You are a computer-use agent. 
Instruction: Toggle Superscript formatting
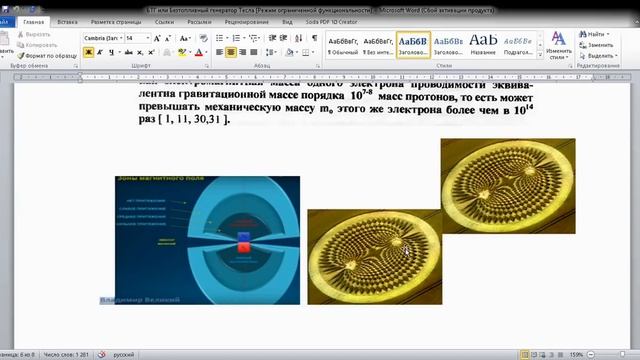pyautogui.click(x=151, y=52)
